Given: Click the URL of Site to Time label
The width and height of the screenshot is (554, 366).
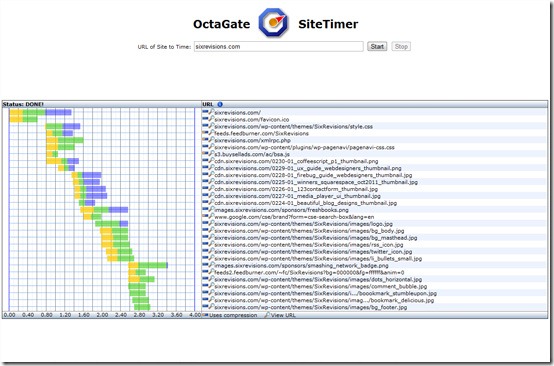Looking at the screenshot, I should (x=164, y=47).
